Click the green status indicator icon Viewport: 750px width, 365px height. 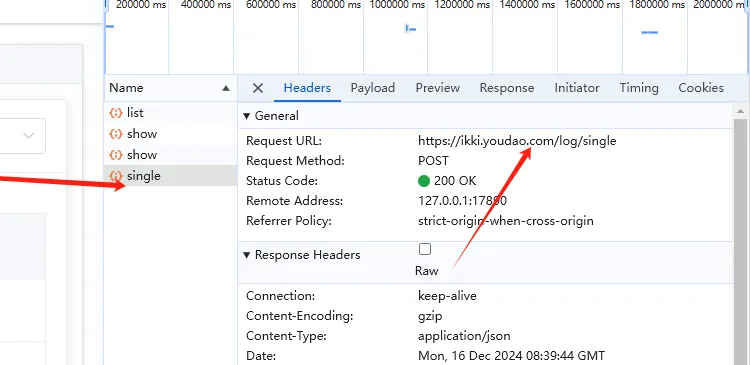[x=424, y=181]
